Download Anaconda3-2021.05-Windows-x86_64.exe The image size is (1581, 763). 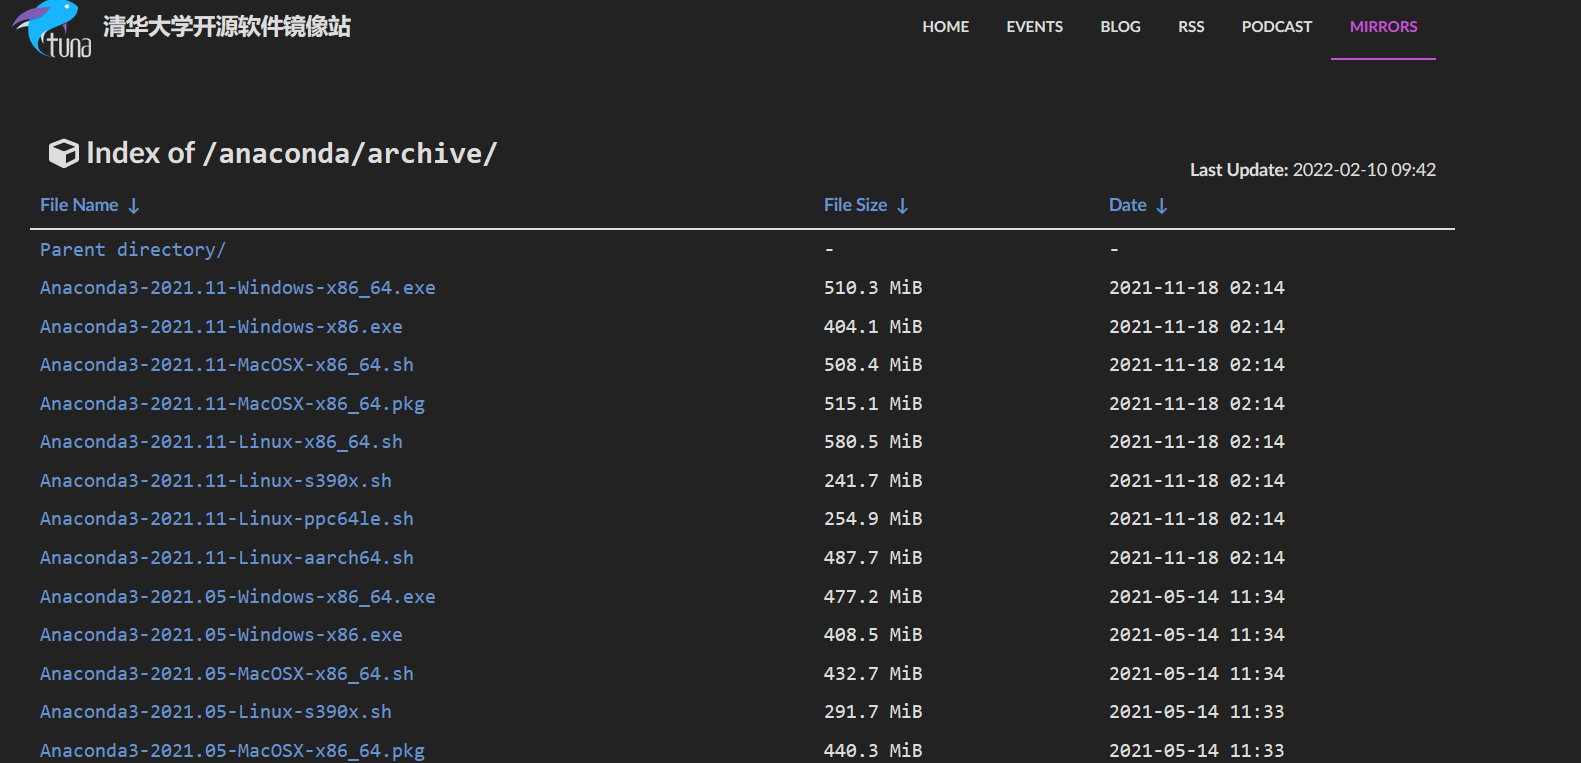point(238,597)
